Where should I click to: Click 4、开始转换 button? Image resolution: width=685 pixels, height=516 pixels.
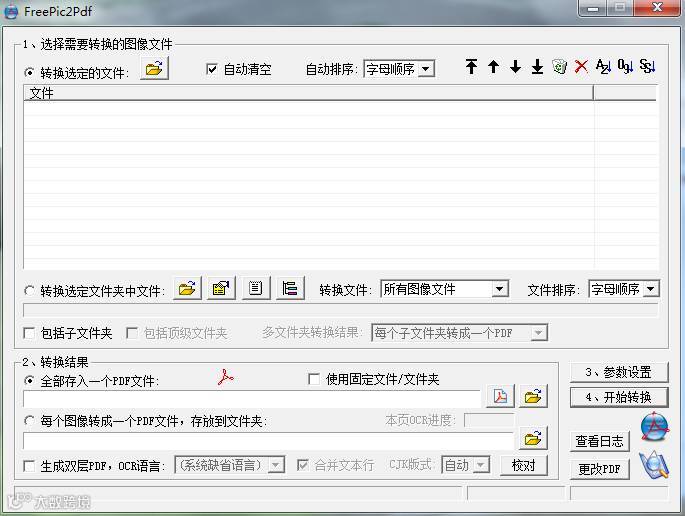tap(619, 397)
